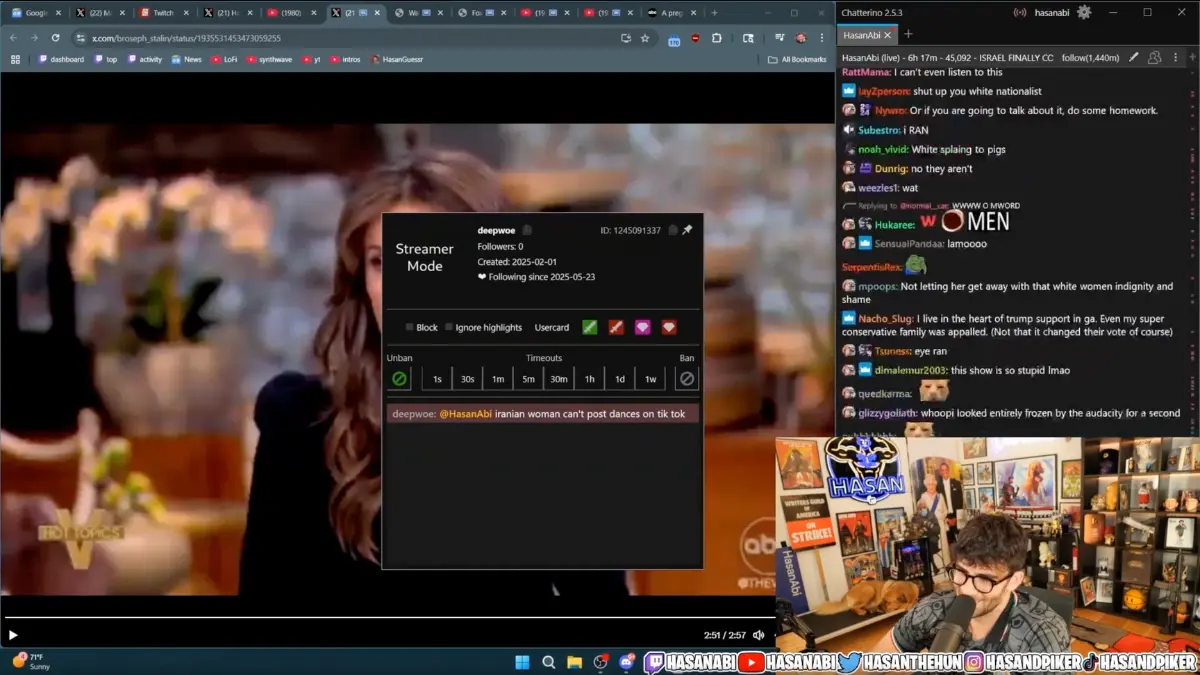Enable the Block checkbox

410,327
